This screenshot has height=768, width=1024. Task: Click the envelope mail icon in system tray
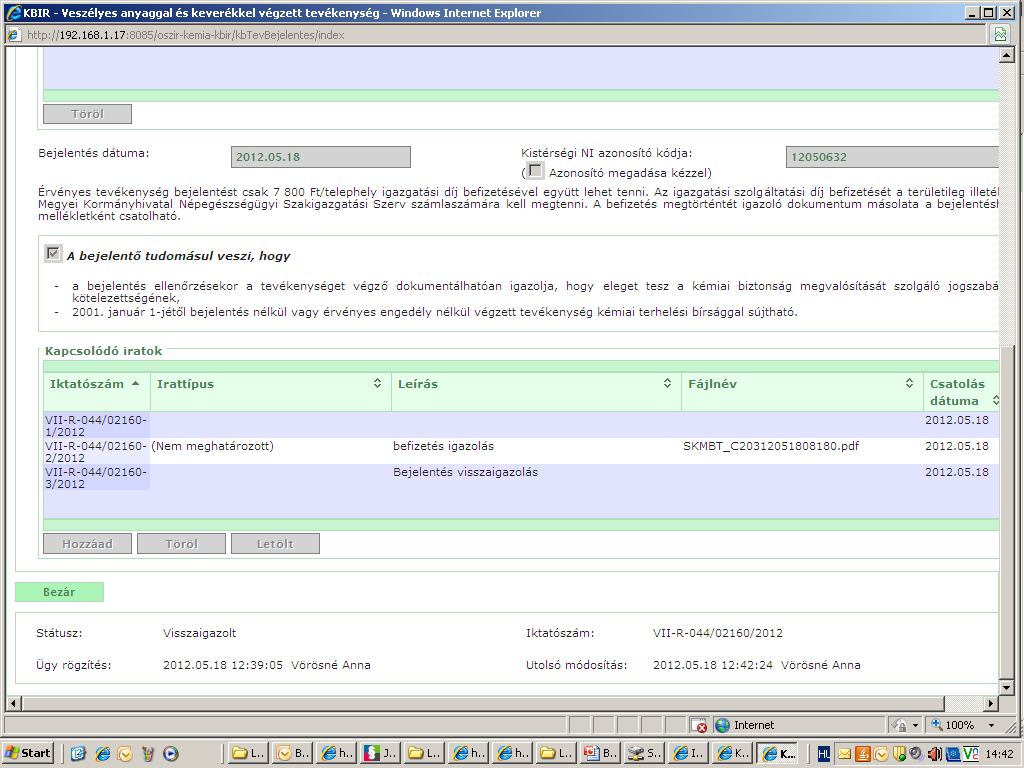pyautogui.click(x=844, y=754)
